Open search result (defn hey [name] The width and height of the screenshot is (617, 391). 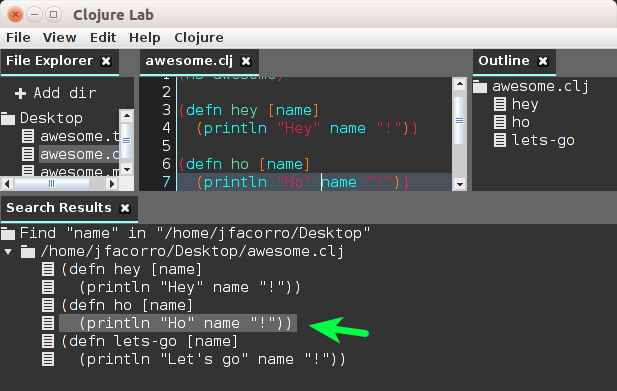(x=131, y=269)
